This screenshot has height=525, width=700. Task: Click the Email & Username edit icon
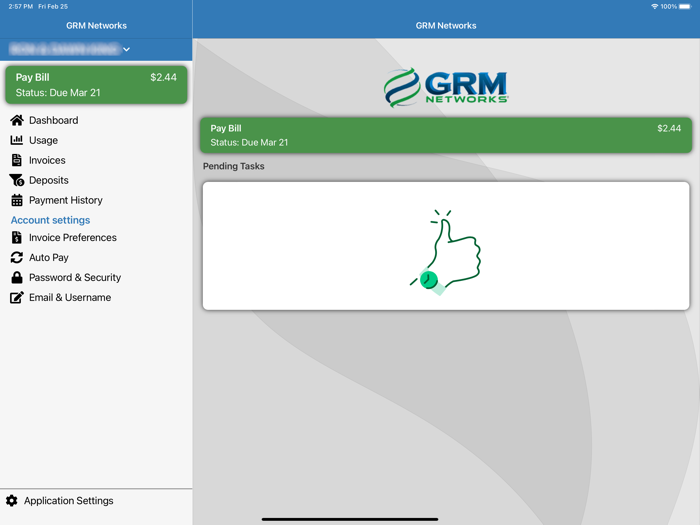[17, 297]
